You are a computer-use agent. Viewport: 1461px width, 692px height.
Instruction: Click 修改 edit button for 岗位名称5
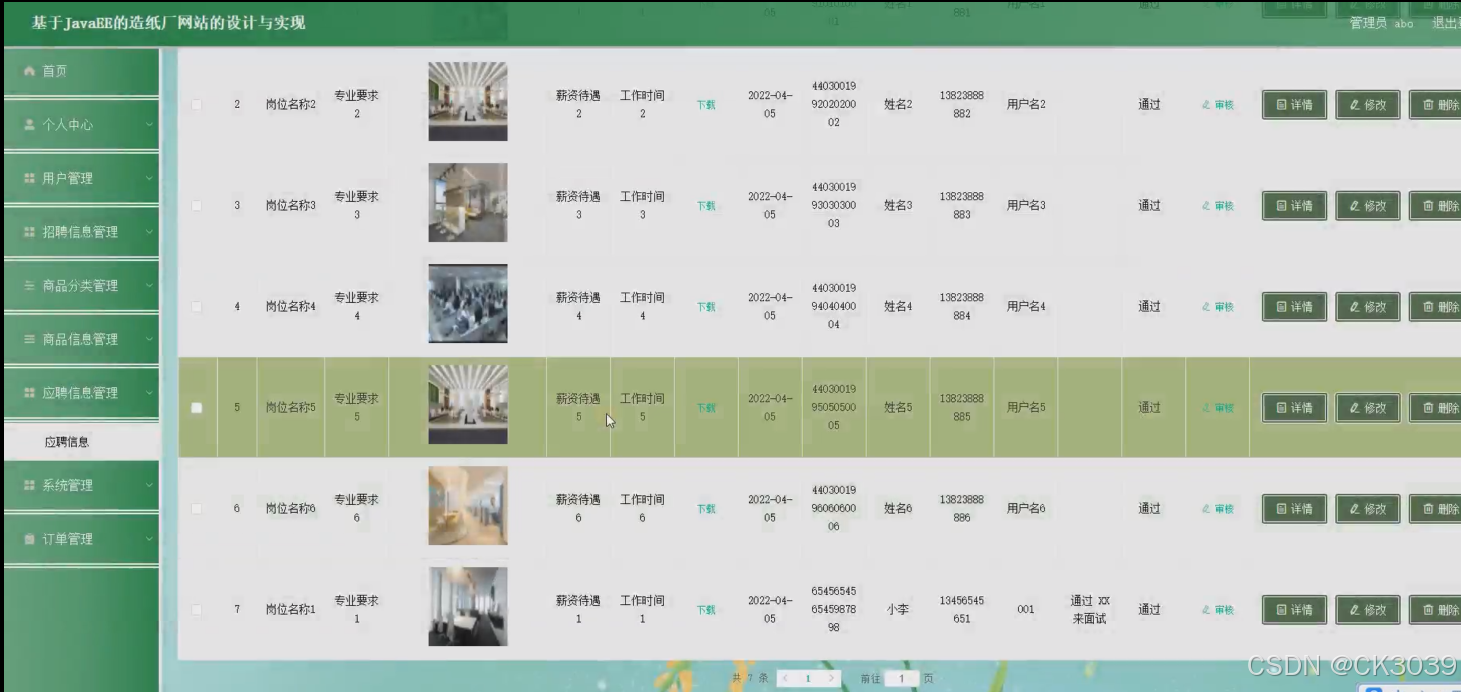(1368, 408)
